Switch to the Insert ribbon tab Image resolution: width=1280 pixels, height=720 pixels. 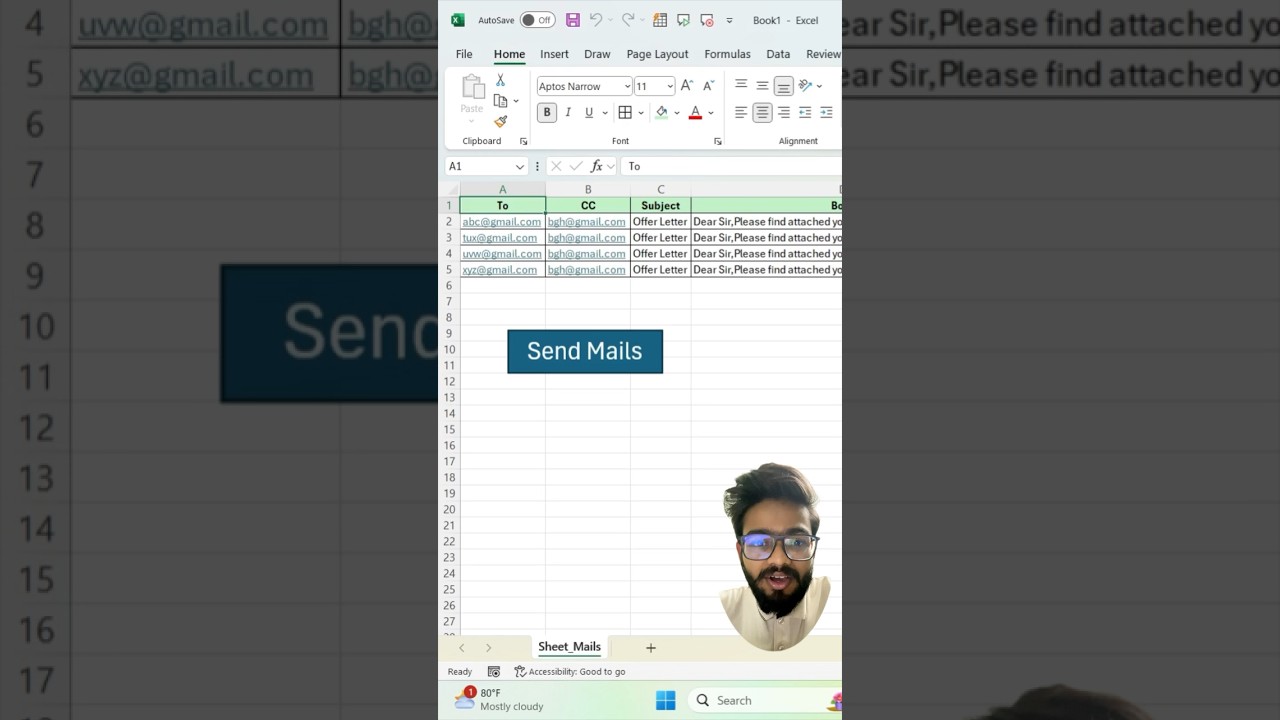pyautogui.click(x=554, y=54)
